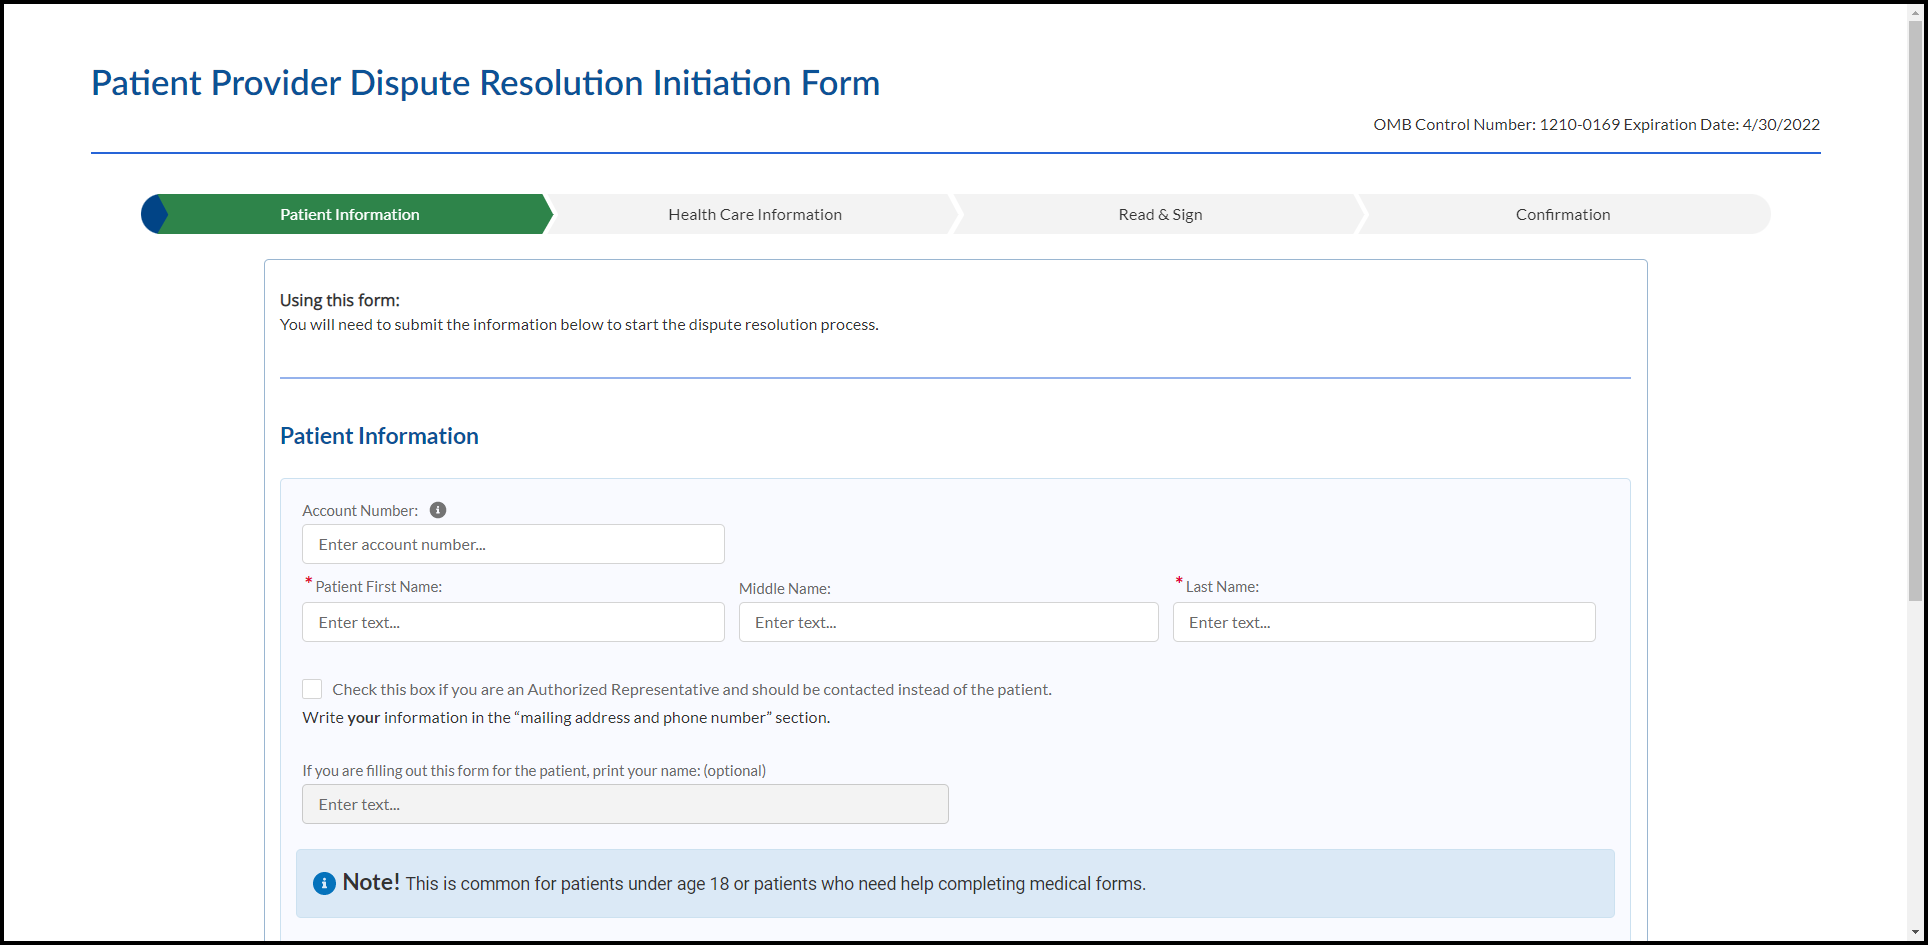The image size is (1928, 945).
Task: Click the print your name optional field
Action: (x=625, y=804)
